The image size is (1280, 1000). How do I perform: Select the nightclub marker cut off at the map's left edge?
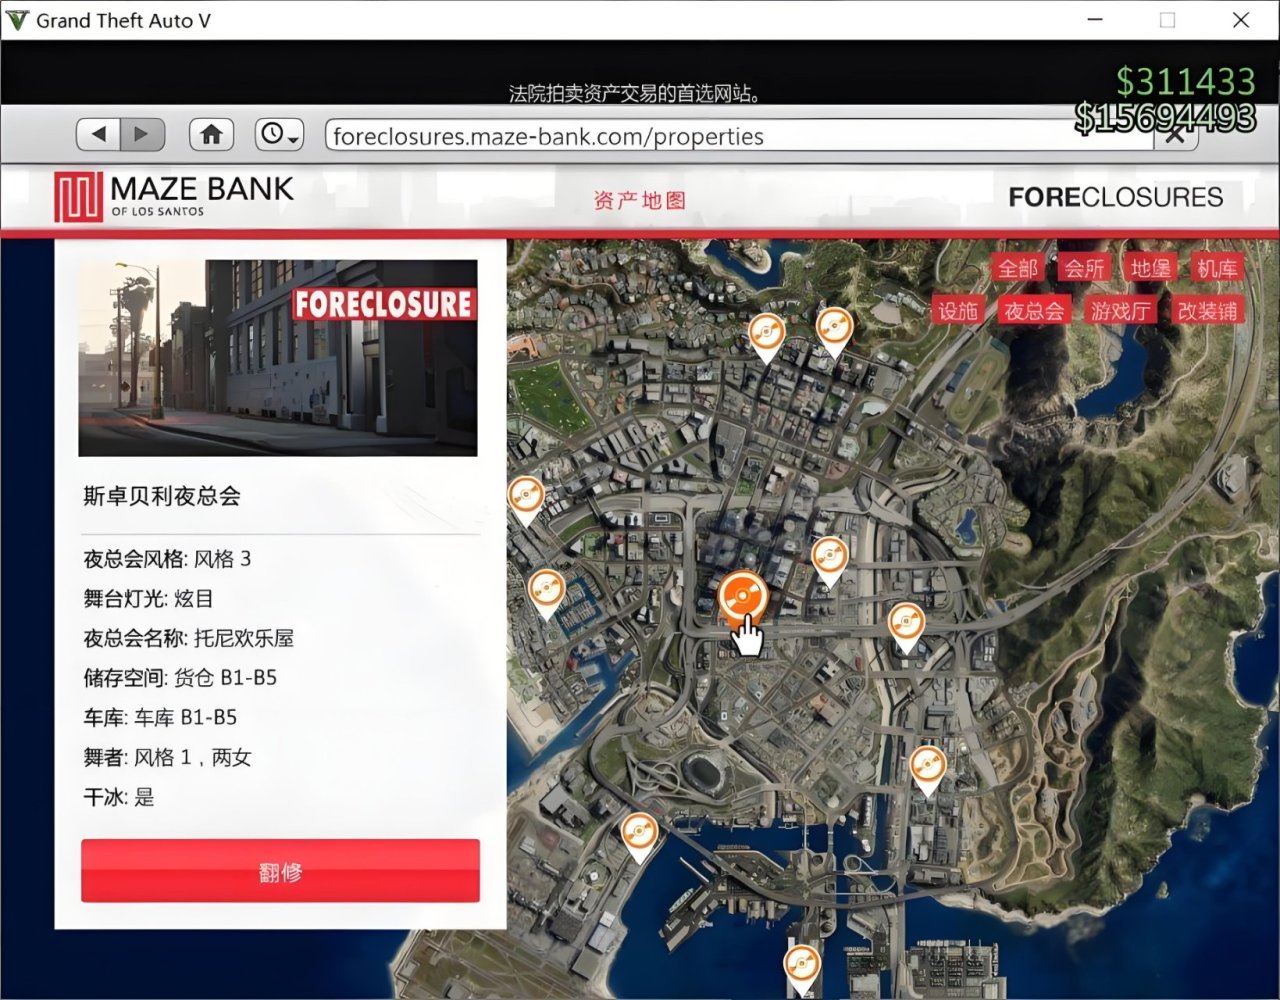pos(524,500)
